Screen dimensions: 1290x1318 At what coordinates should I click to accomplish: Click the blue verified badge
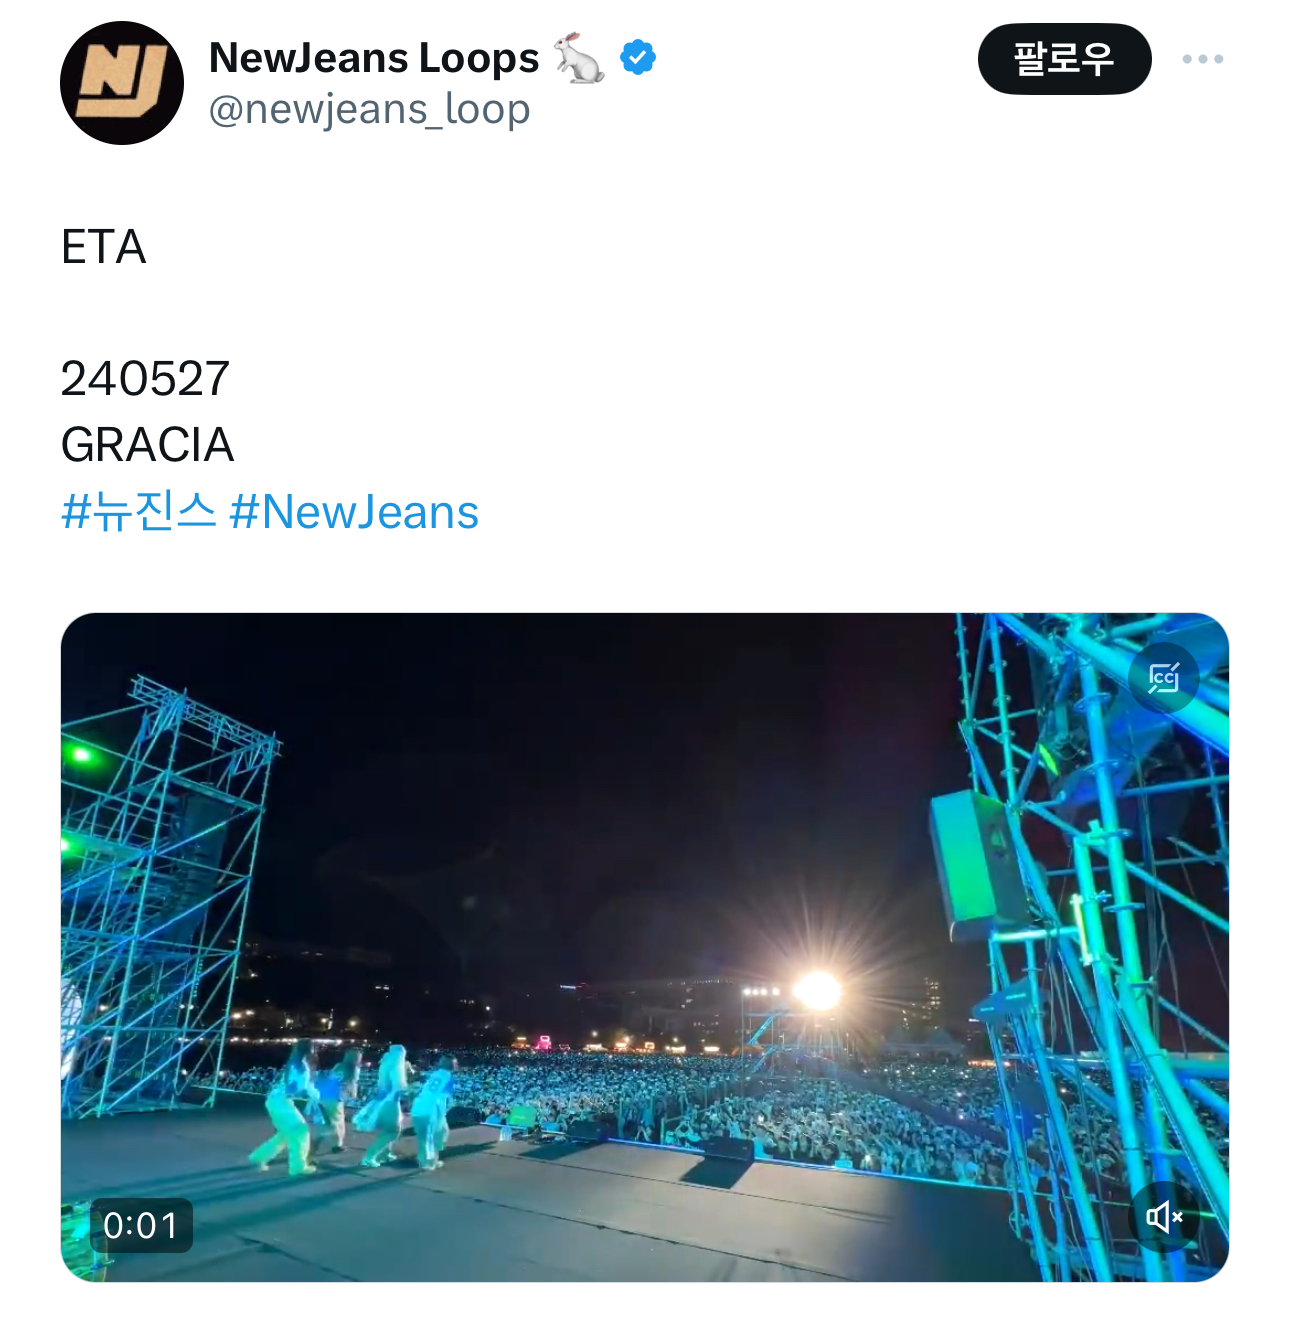638,57
